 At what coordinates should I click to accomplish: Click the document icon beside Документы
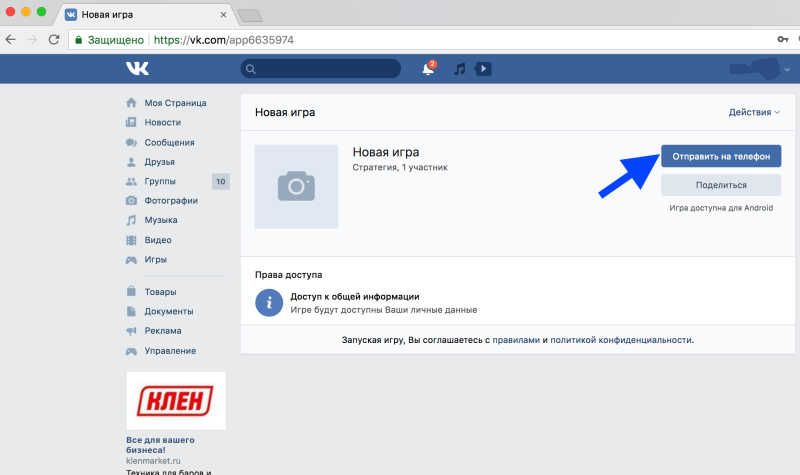click(x=131, y=311)
